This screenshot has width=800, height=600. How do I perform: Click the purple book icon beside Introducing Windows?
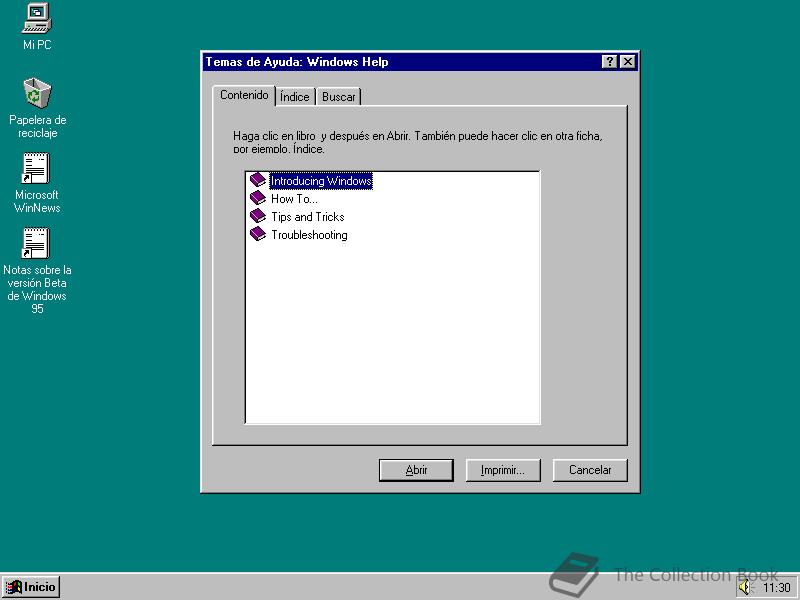(x=258, y=180)
